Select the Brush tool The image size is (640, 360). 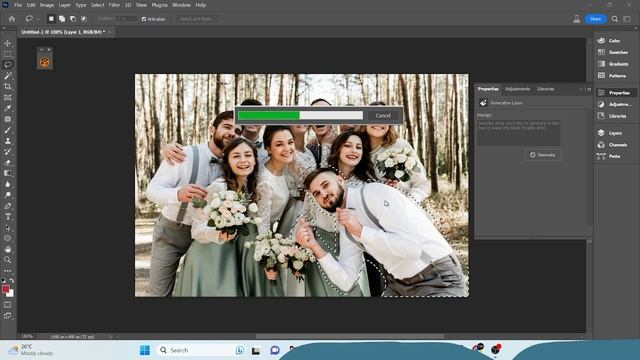pos(8,130)
